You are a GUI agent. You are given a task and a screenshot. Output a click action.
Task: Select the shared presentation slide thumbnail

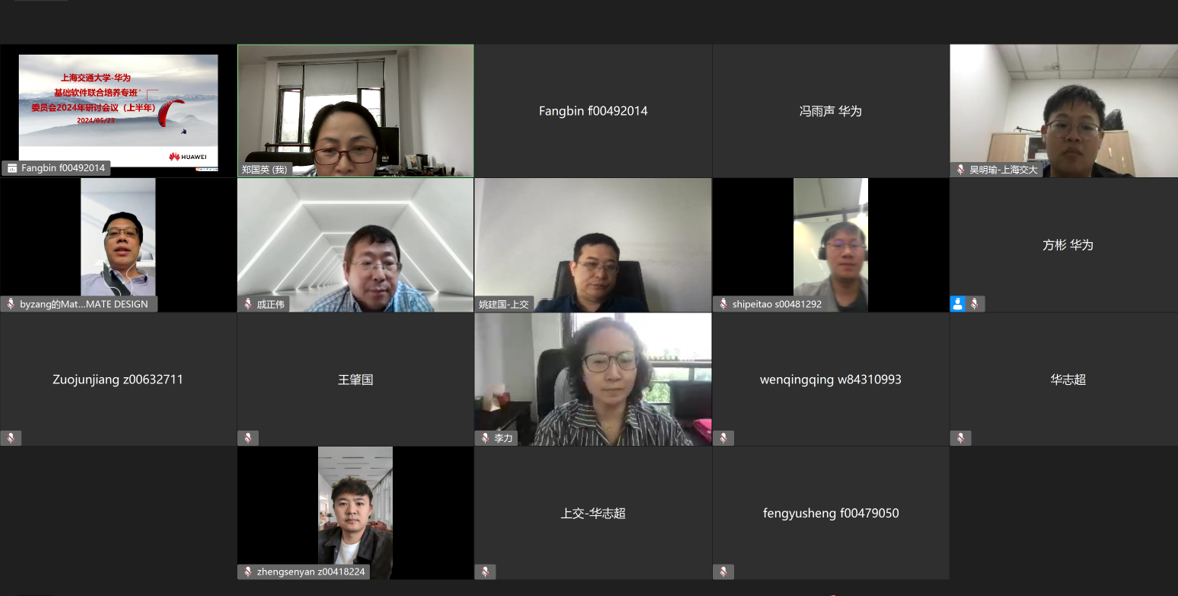point(119,111)
